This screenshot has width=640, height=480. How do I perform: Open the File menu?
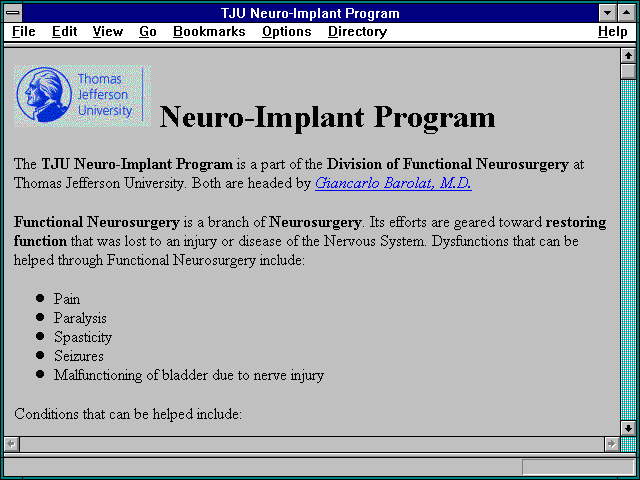point(24,31)
